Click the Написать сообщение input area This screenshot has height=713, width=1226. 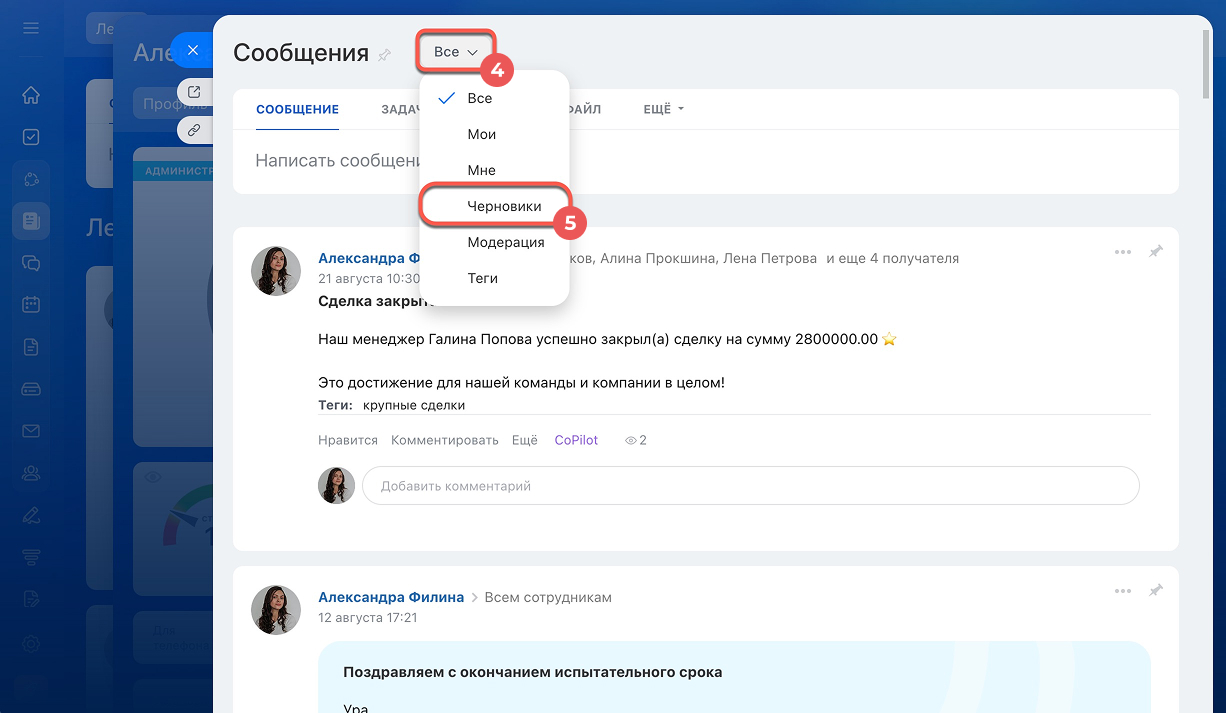(705, 161)
